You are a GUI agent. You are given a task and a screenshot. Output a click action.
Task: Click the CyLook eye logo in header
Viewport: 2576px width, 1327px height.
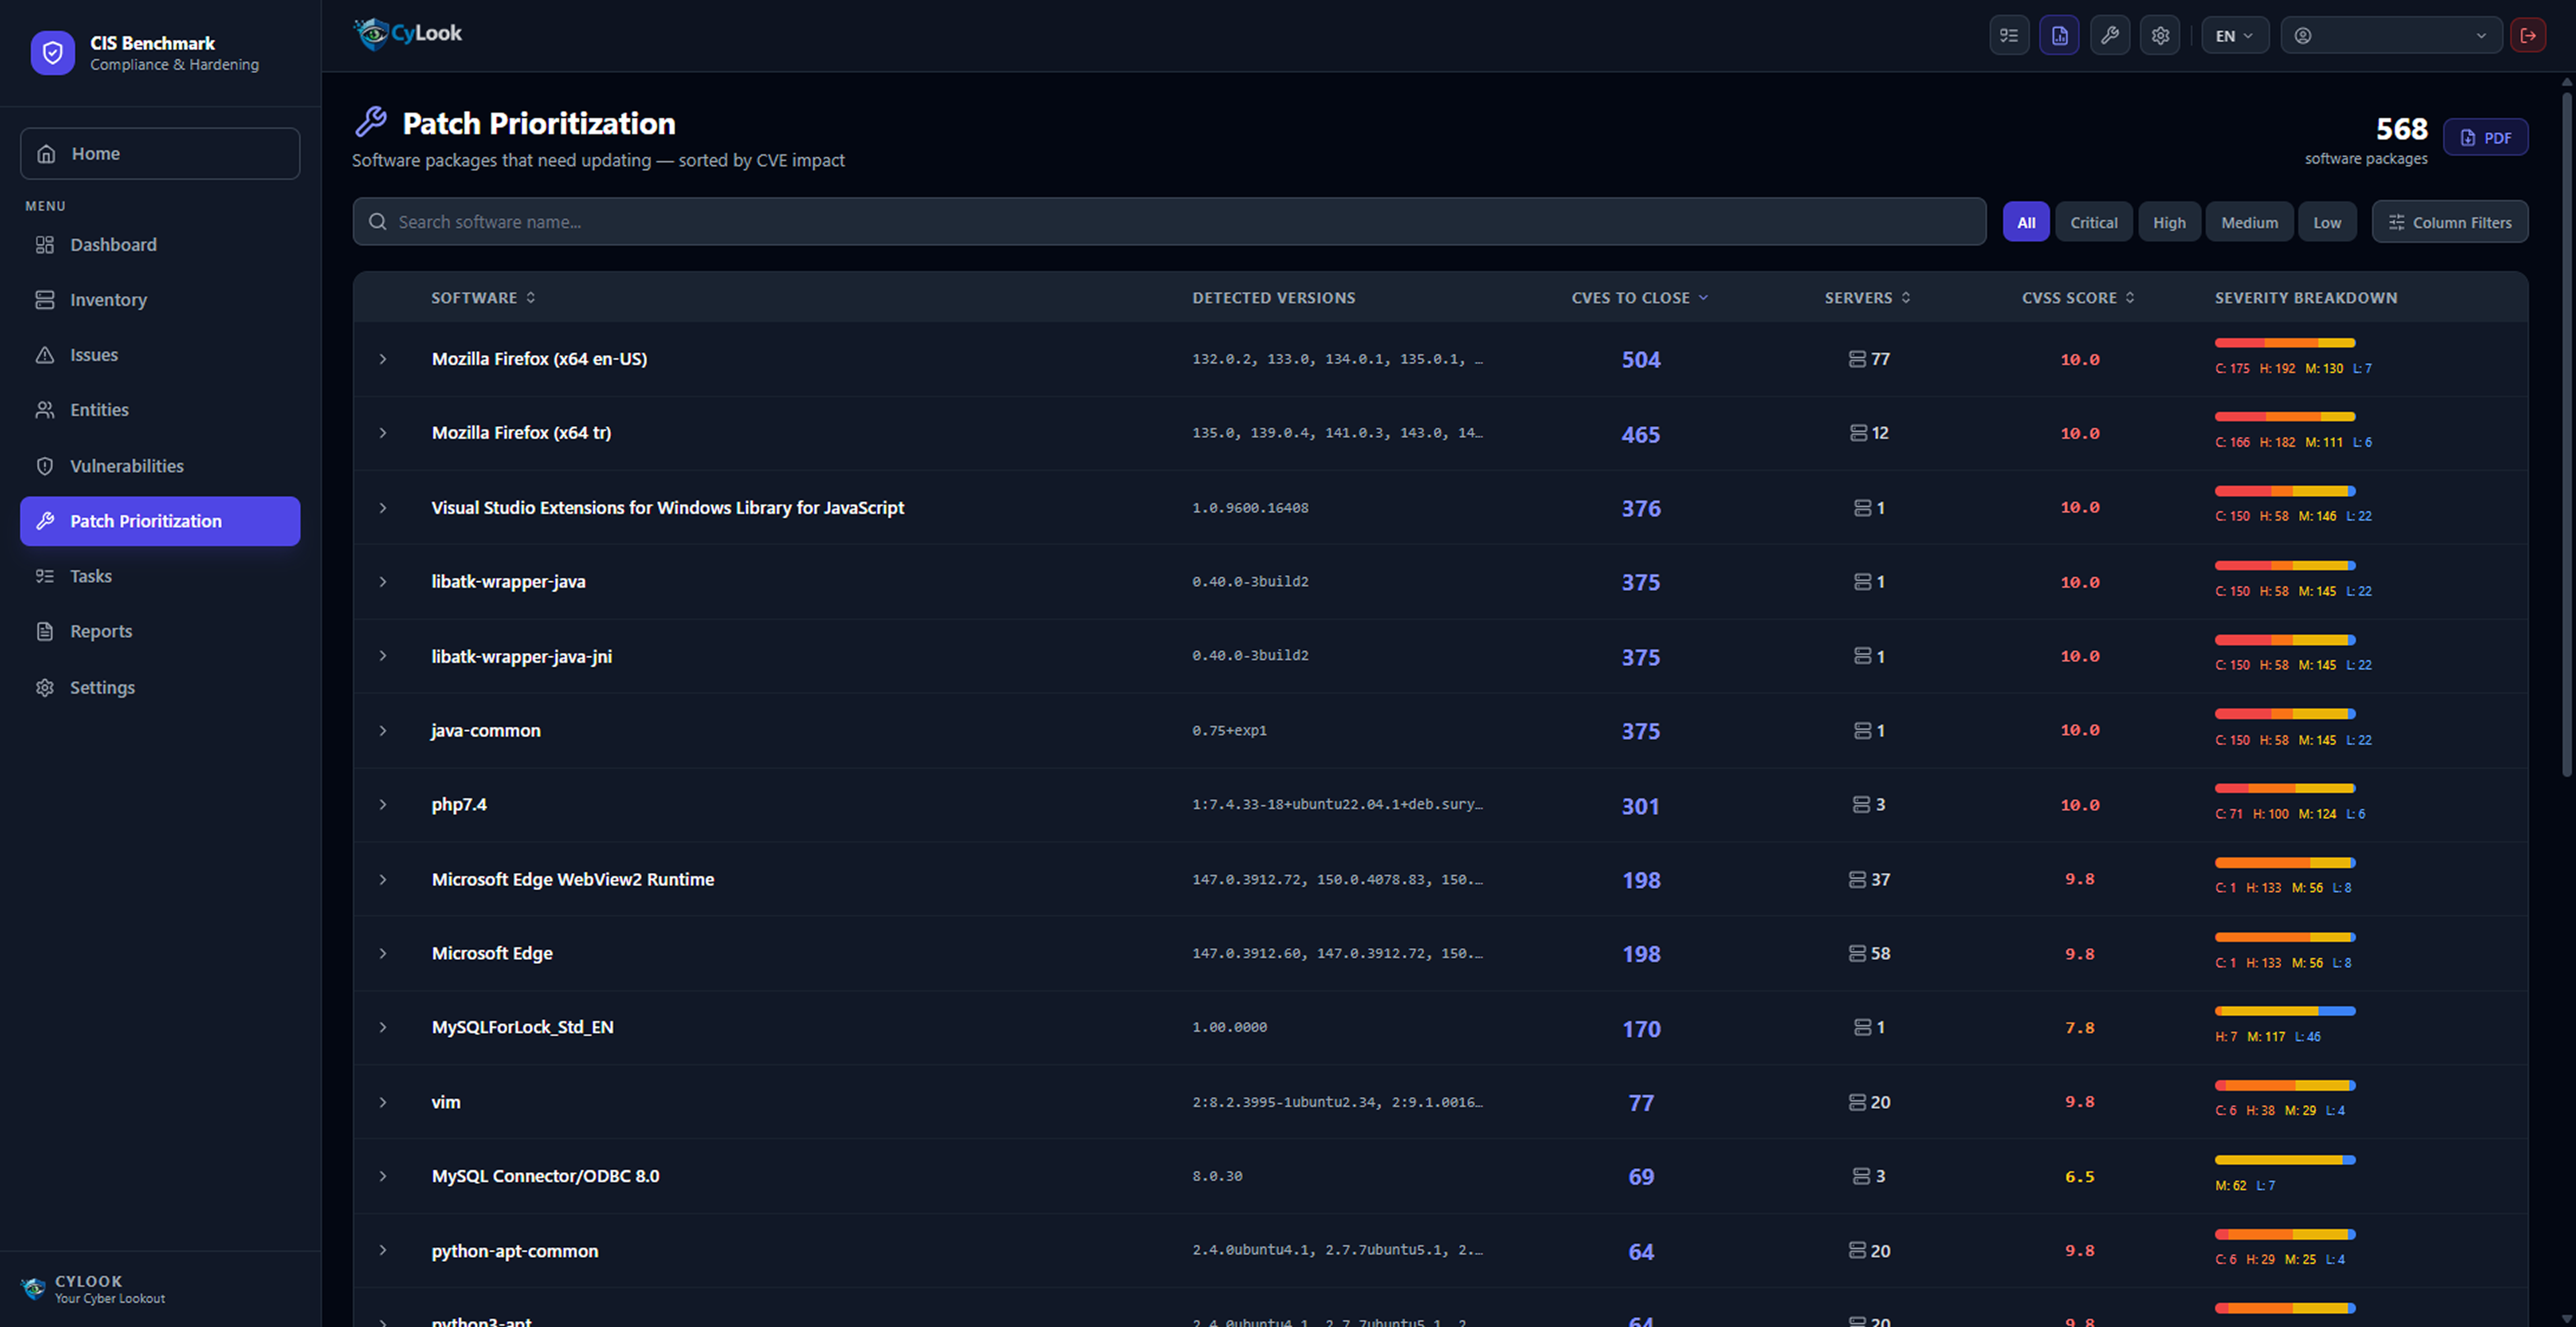[372, 33]
